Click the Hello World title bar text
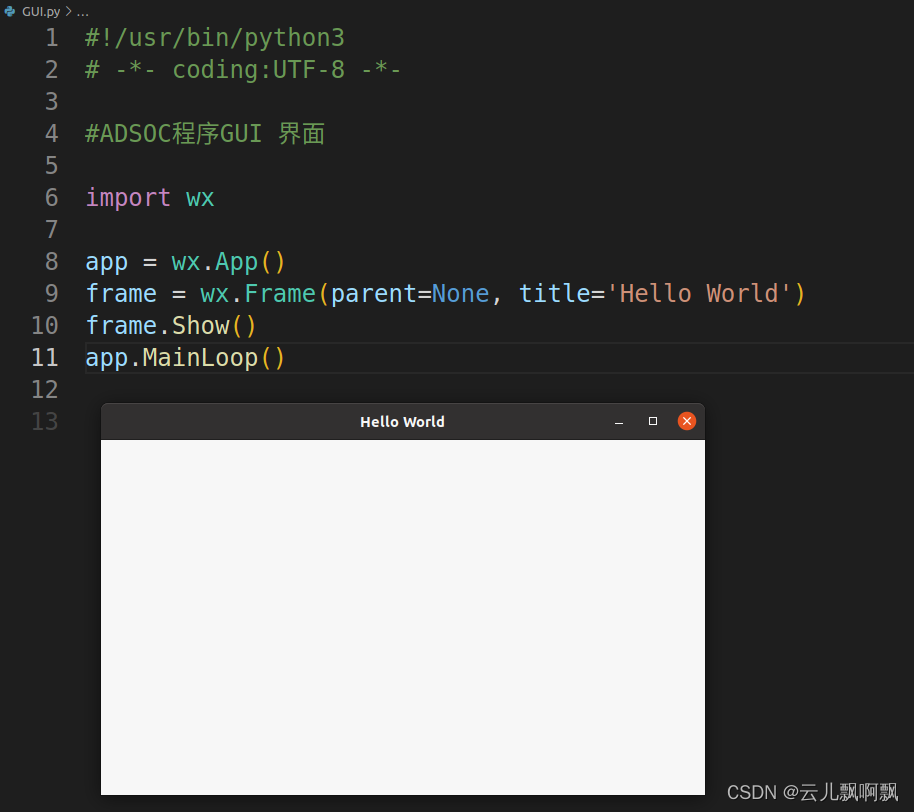This screenshot has width=914, height=812. click(x=402, y=421)
